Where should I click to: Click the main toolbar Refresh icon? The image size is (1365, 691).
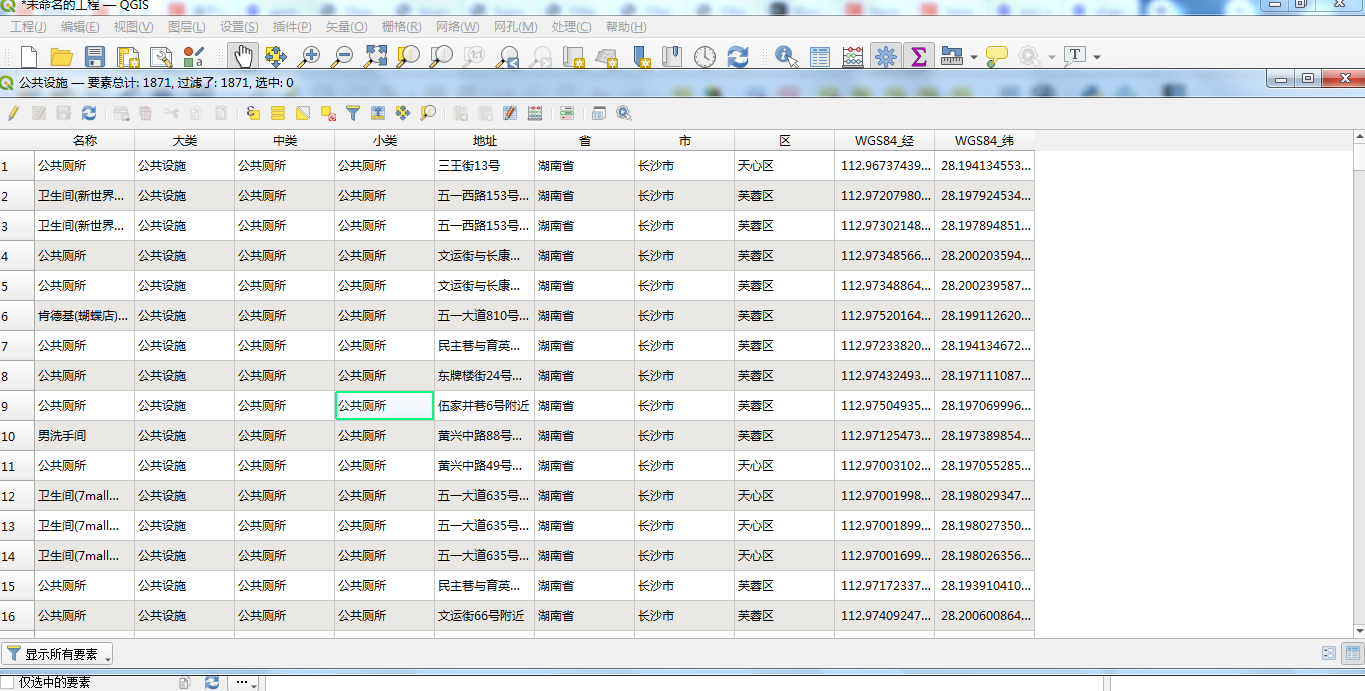[738, 57]
